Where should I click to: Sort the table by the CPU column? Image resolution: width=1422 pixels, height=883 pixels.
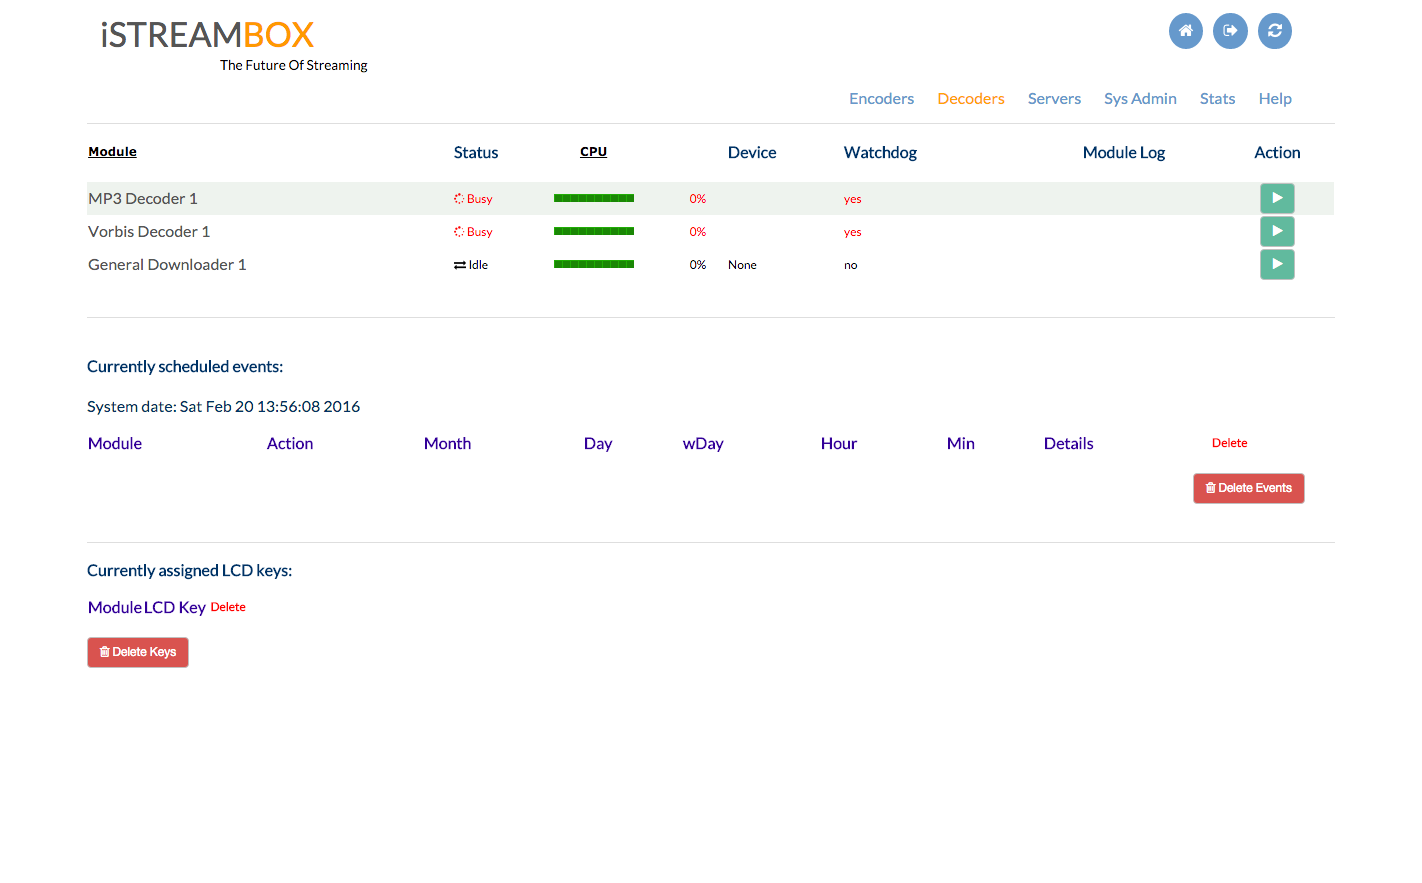coord(593,151)
